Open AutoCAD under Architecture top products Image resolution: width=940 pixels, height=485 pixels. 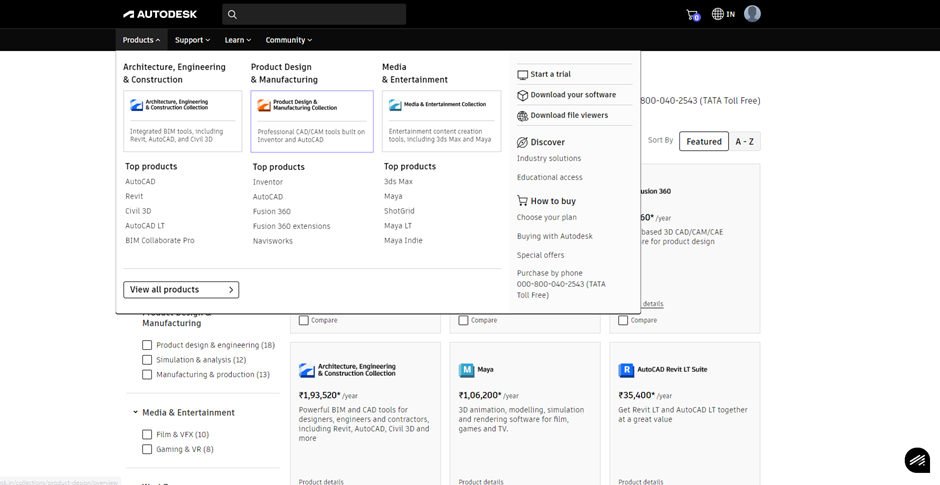pos(140,182)
